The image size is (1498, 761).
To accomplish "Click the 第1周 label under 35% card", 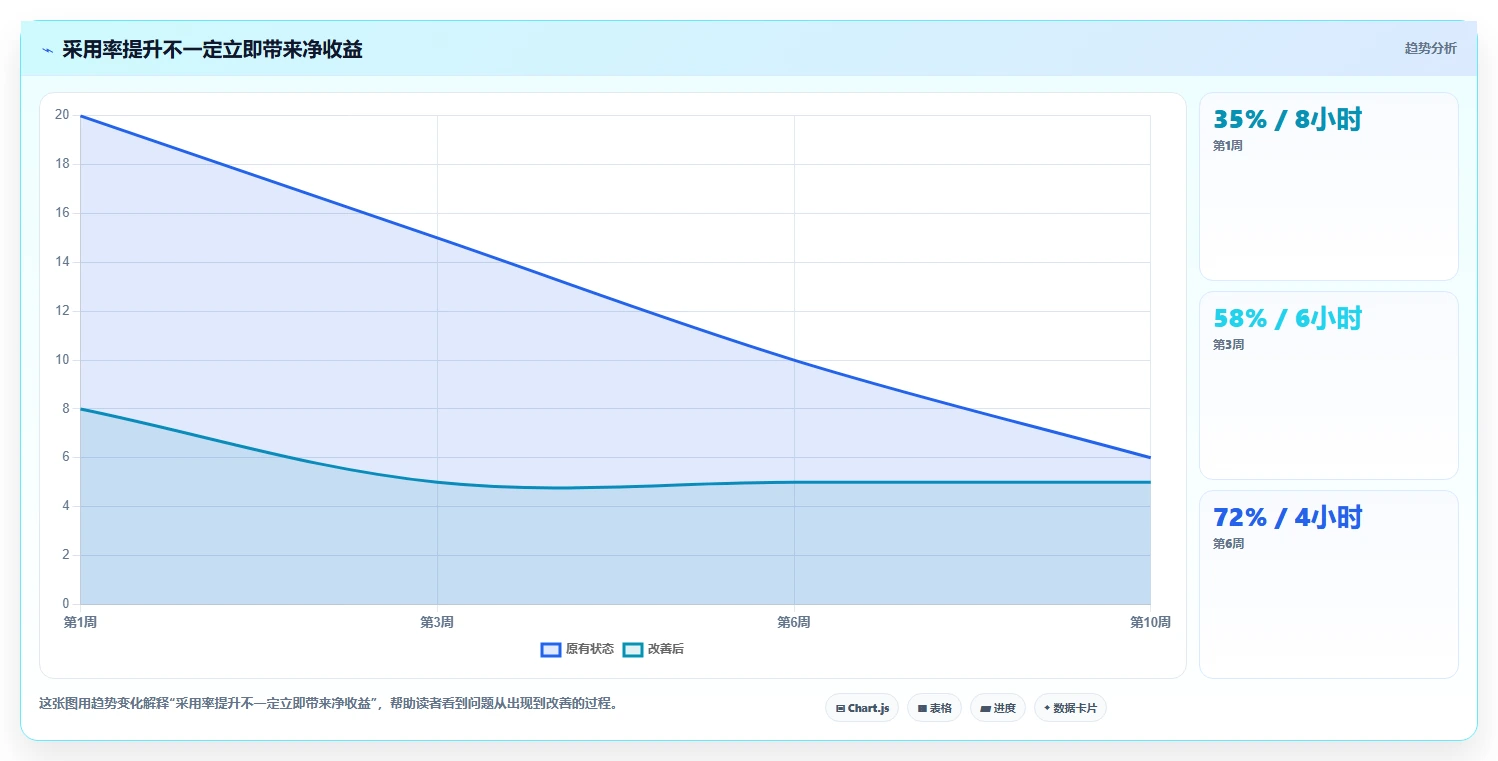I will point(1228,146).
